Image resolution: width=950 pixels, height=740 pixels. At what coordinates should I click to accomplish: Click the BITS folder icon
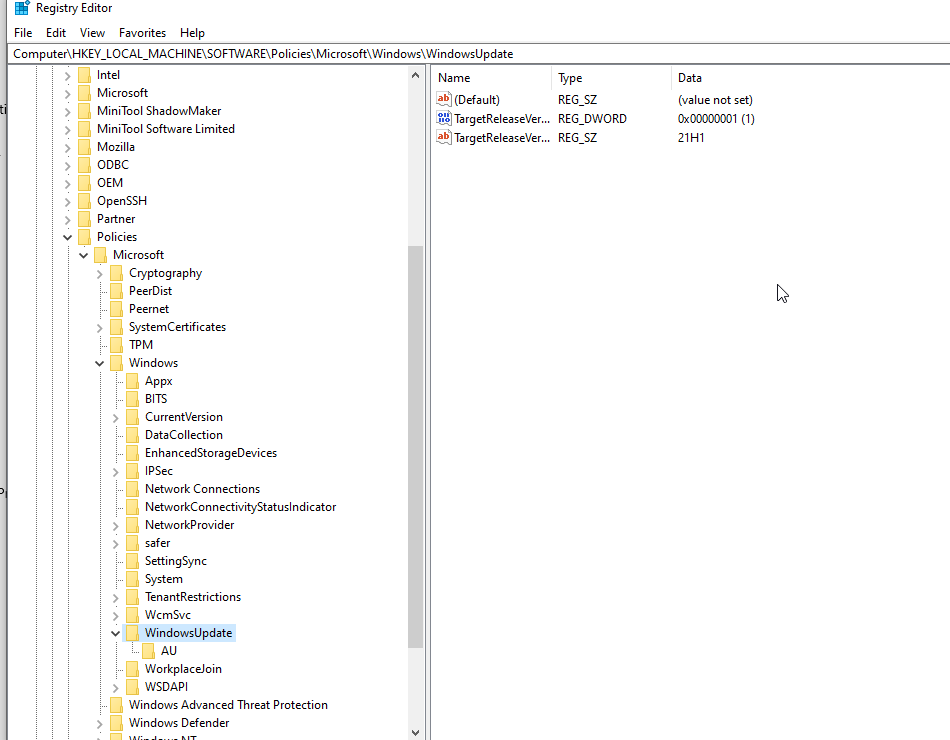click(x=133, y=399)
